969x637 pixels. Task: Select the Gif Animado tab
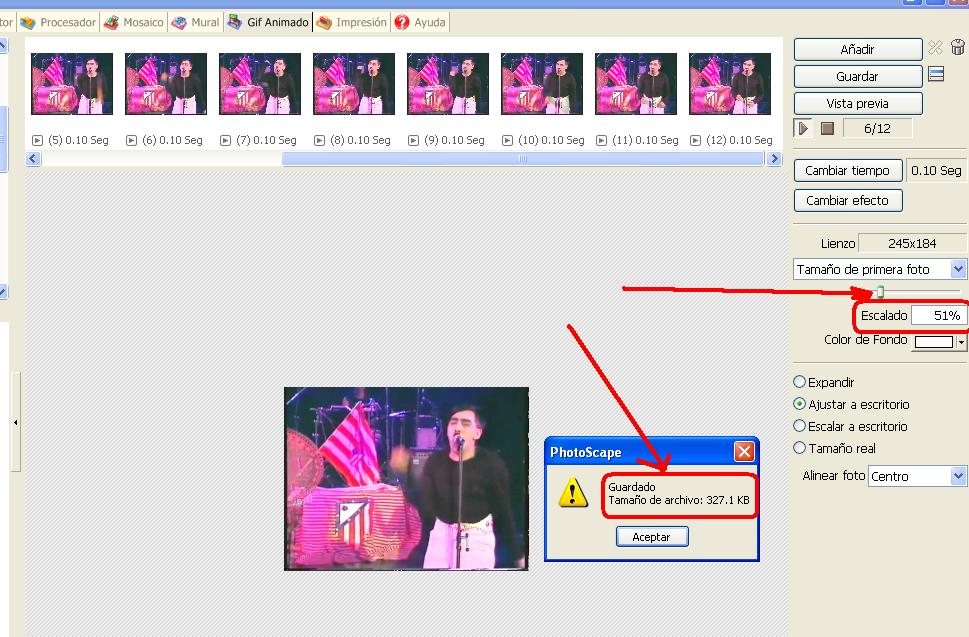(268, 23)
